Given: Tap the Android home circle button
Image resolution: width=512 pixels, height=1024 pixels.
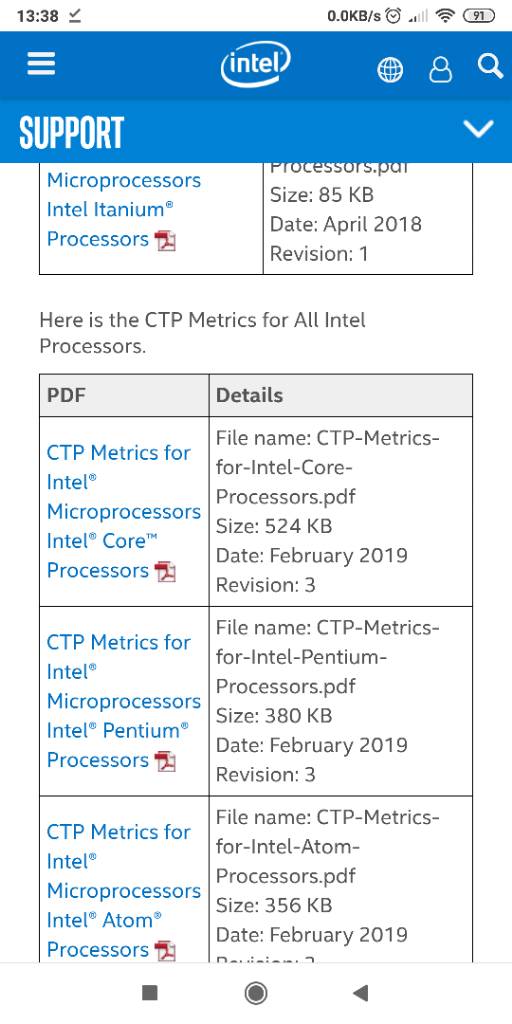Looking at the screenshot, I should click(x=255, y=993).
